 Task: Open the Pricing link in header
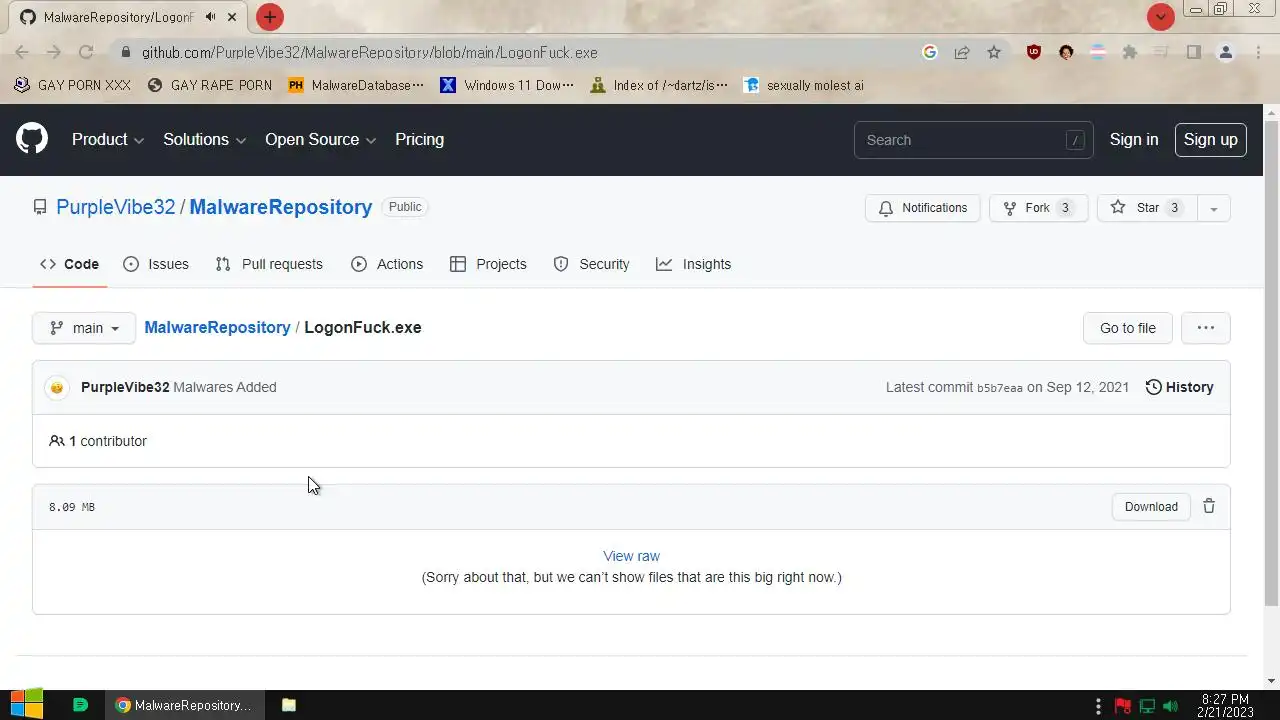(x=419, y=139)
